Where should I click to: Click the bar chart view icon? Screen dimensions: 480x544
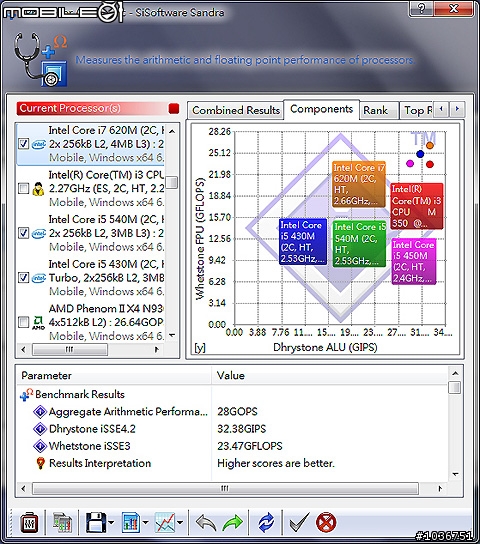coord(131,522)
